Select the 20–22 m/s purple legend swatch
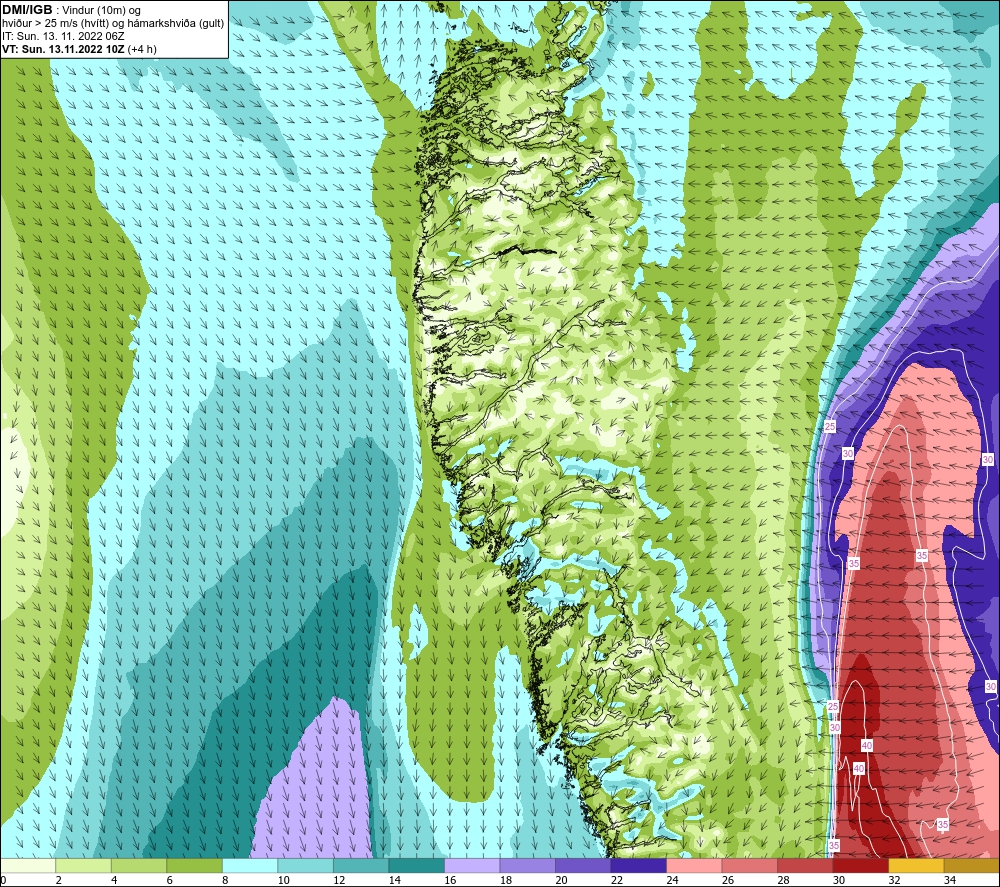The height and width of the screenshot is (887, 1000). coord(583,865)
